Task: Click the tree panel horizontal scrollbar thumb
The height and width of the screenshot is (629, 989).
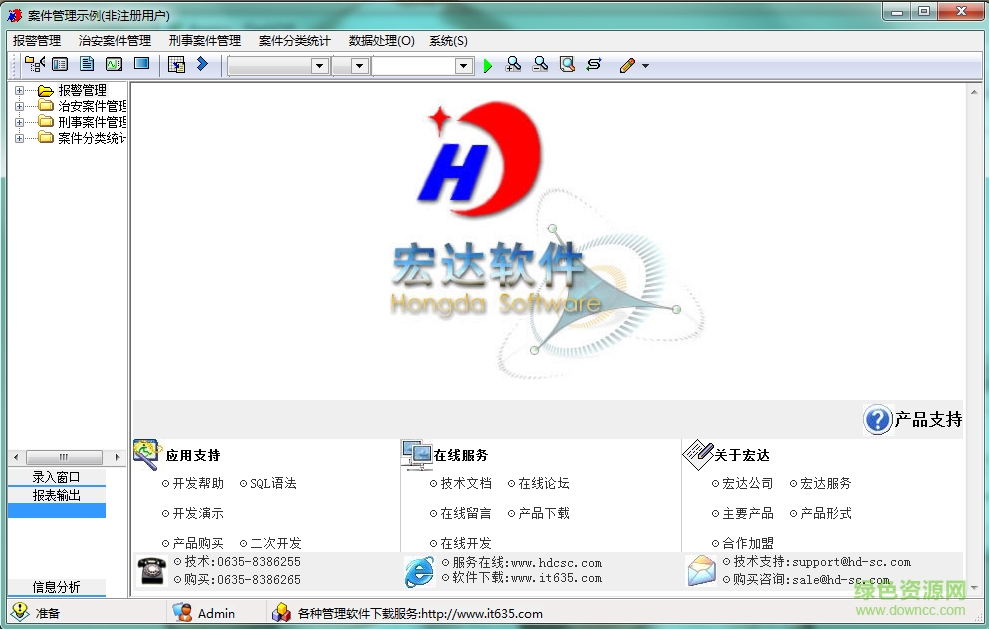Action: click(64, 457)
